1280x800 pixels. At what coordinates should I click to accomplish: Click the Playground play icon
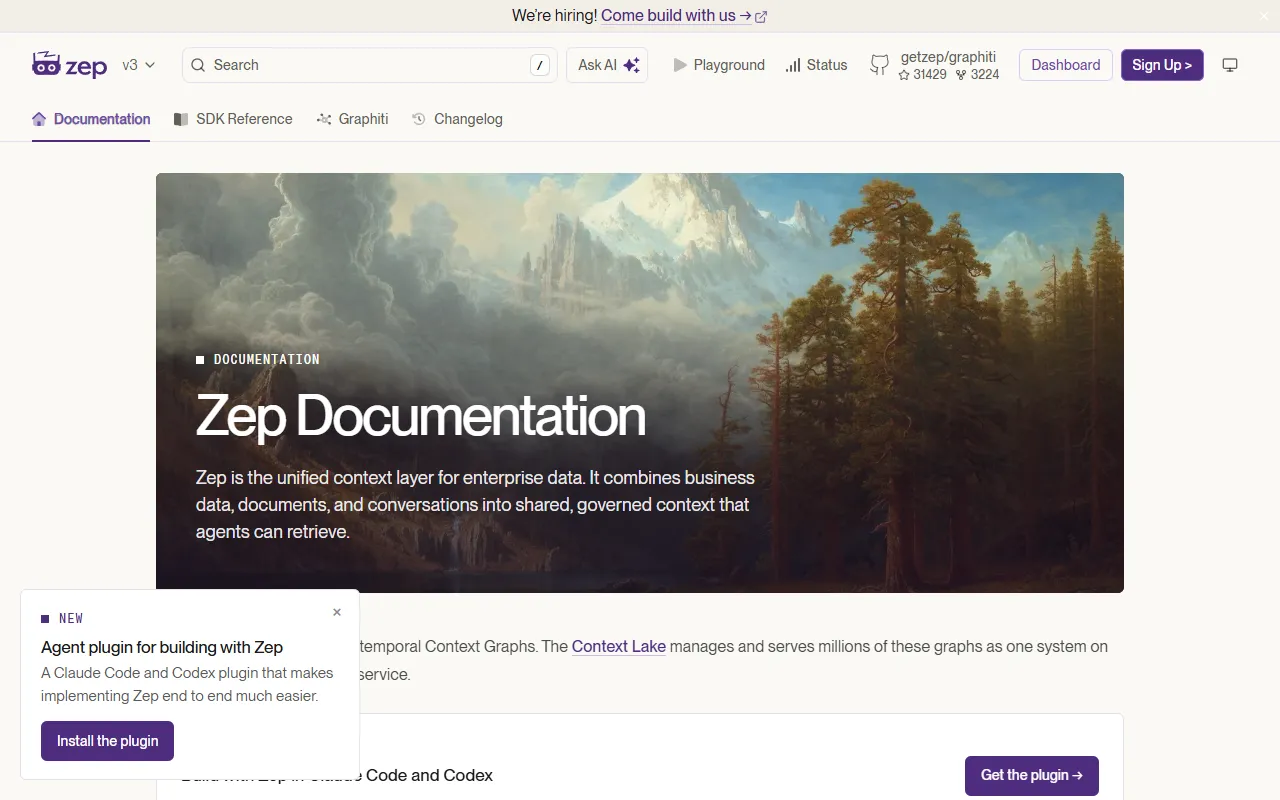680,65
